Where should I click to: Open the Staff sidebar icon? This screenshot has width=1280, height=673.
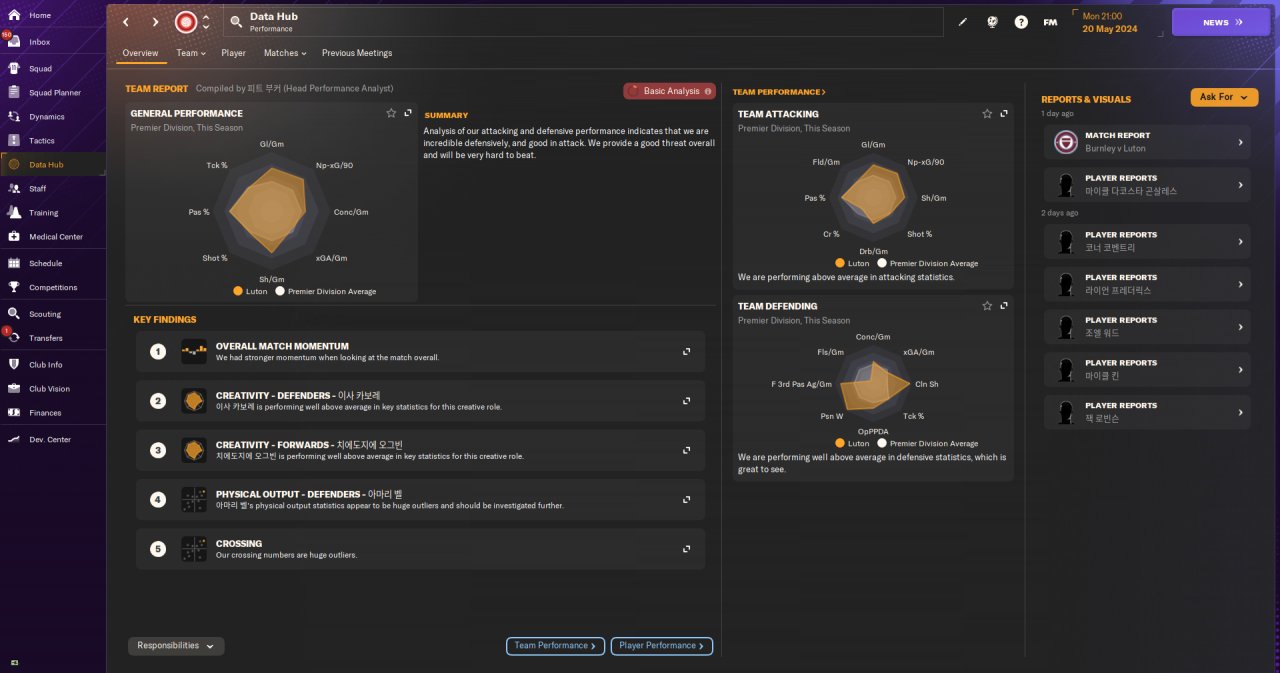[x=14, y=188]
